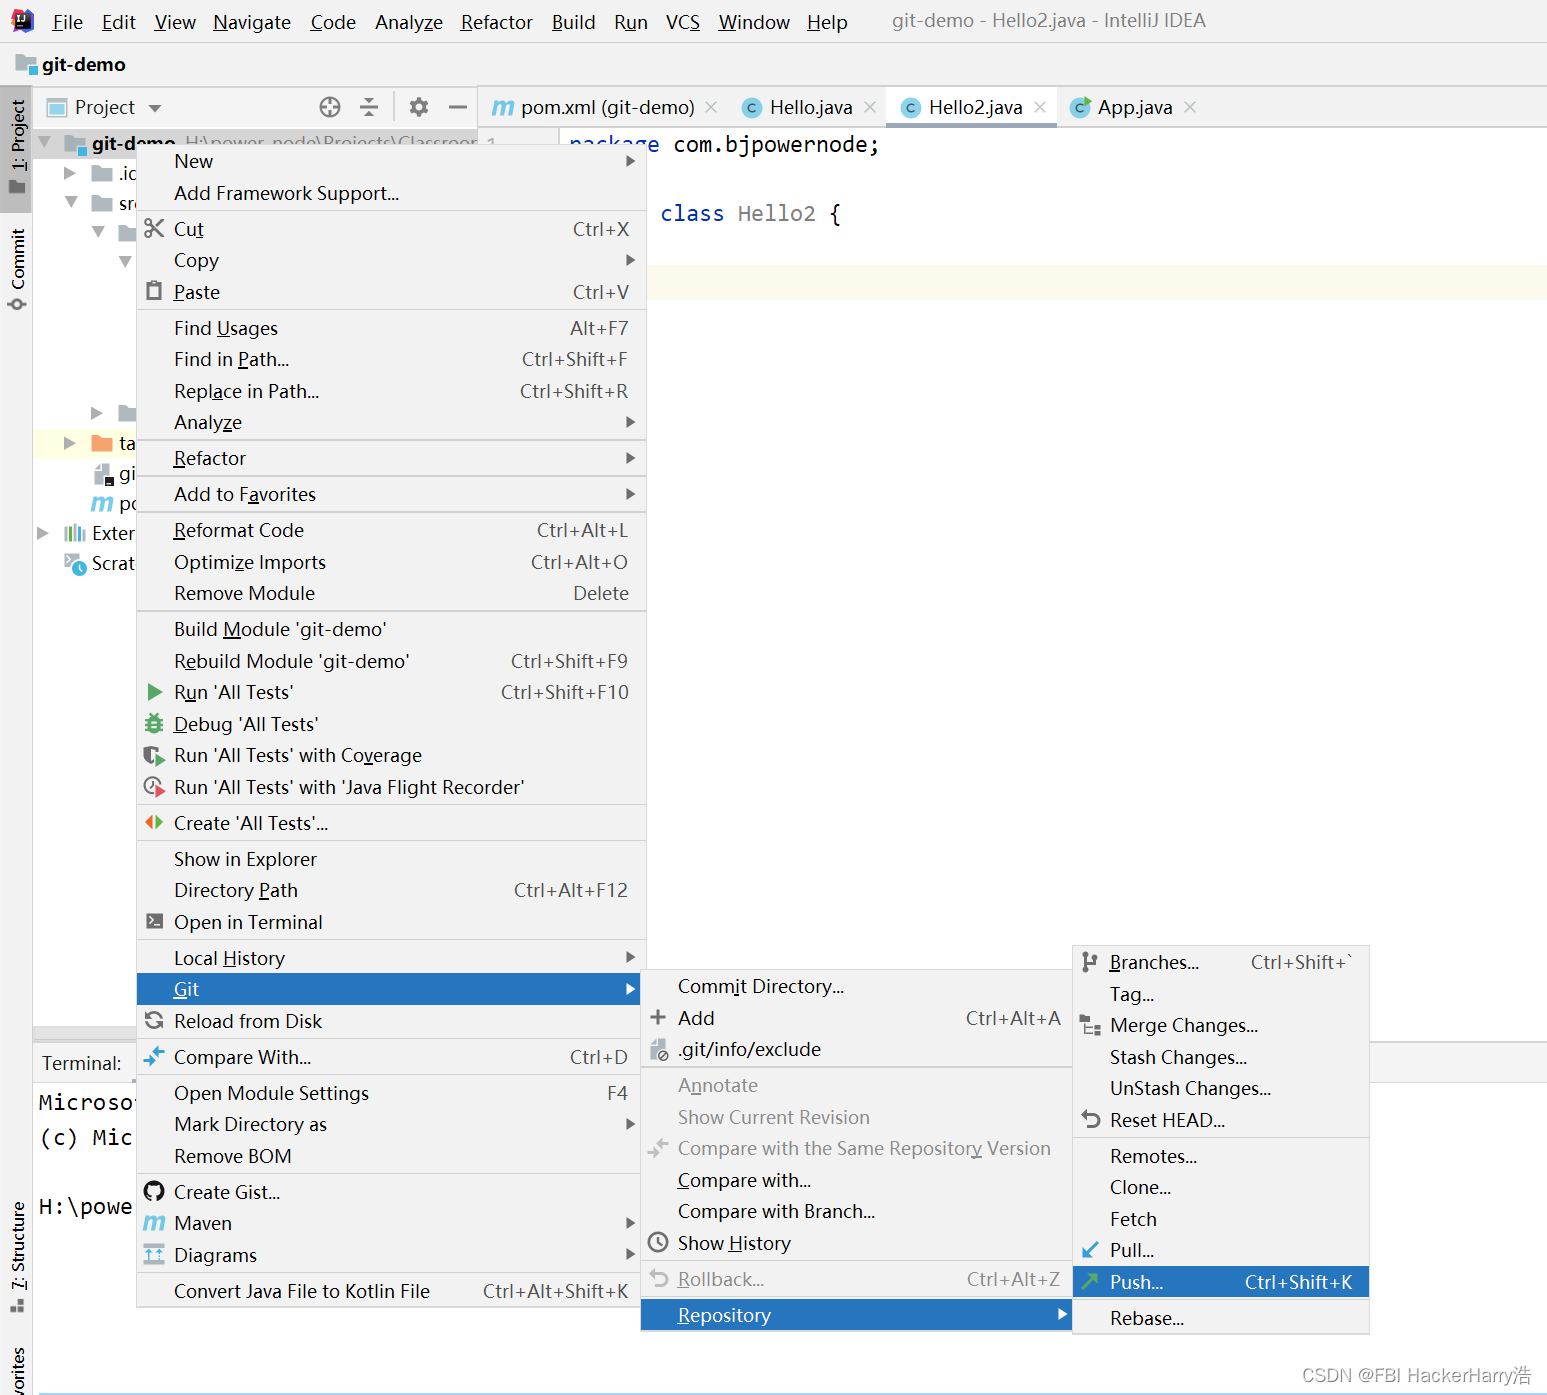Click the GitHub Create Gist icon
Screen dimensions: 1547x1395
[x=154, y=1191]
